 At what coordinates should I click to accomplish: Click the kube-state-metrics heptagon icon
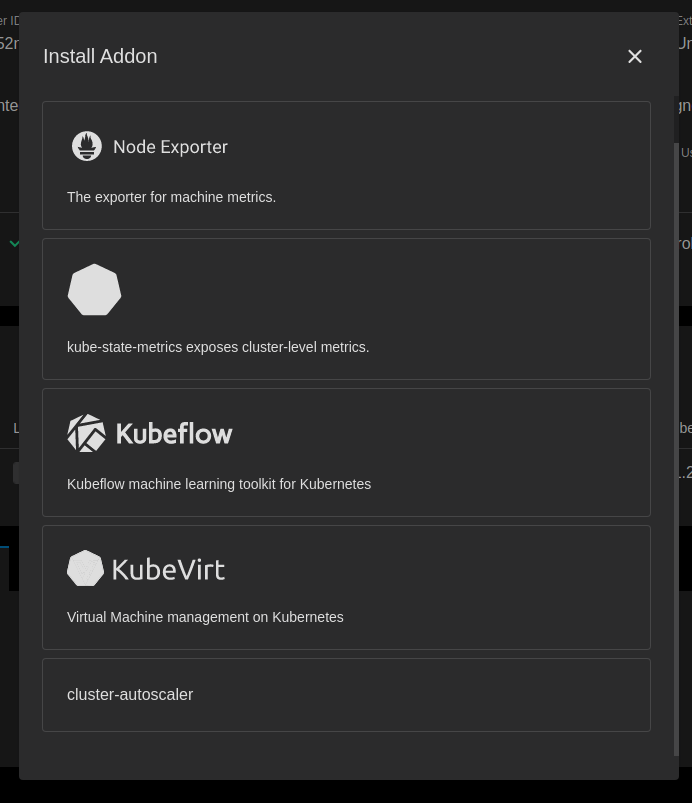[94, 289]
